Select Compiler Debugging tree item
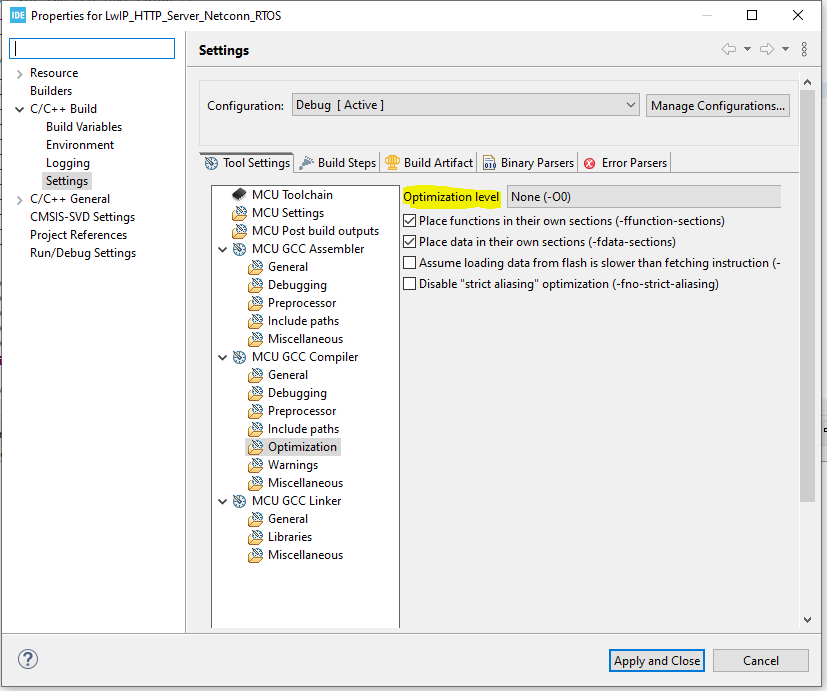827x691 pixels. (297, 393)
